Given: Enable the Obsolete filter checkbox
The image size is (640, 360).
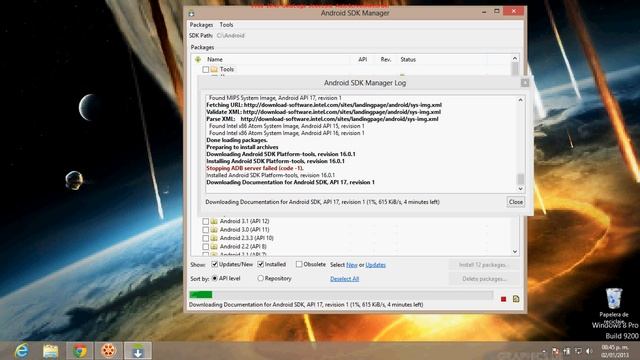Looking at the screenshot, I should [x=299, y=264].
